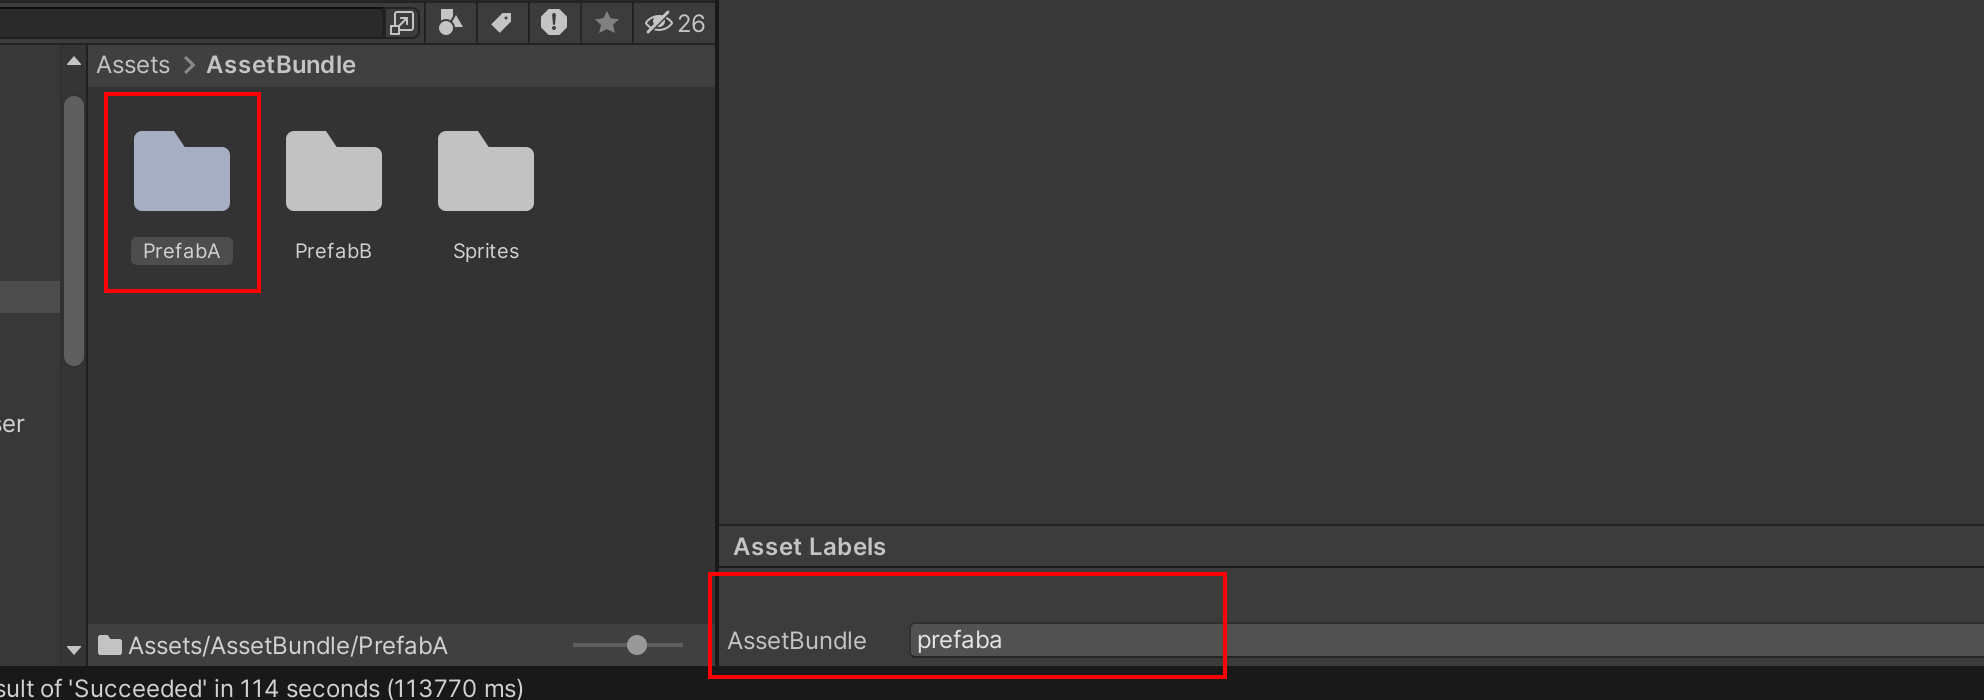The image size is (1984, 700).
Task: Click the Asset Labels header
Action: click(810, 547)
